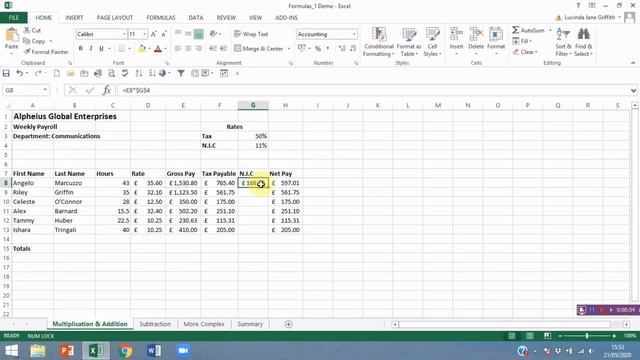Click inside the formula bar
This screenshot has width=640, height=360.
(373, 90)
